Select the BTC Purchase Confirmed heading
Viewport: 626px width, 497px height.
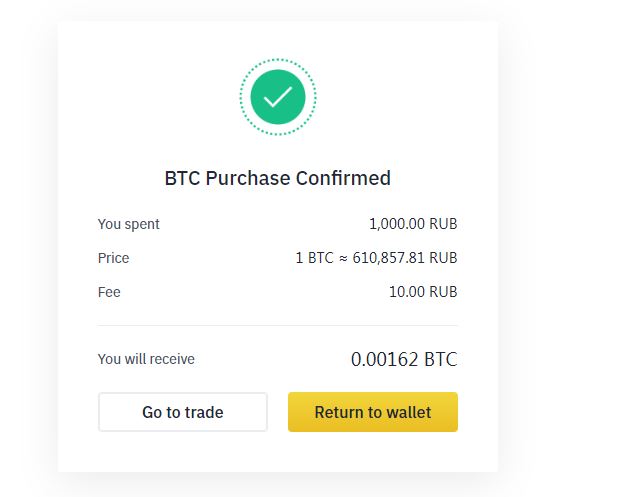(278, 178)
